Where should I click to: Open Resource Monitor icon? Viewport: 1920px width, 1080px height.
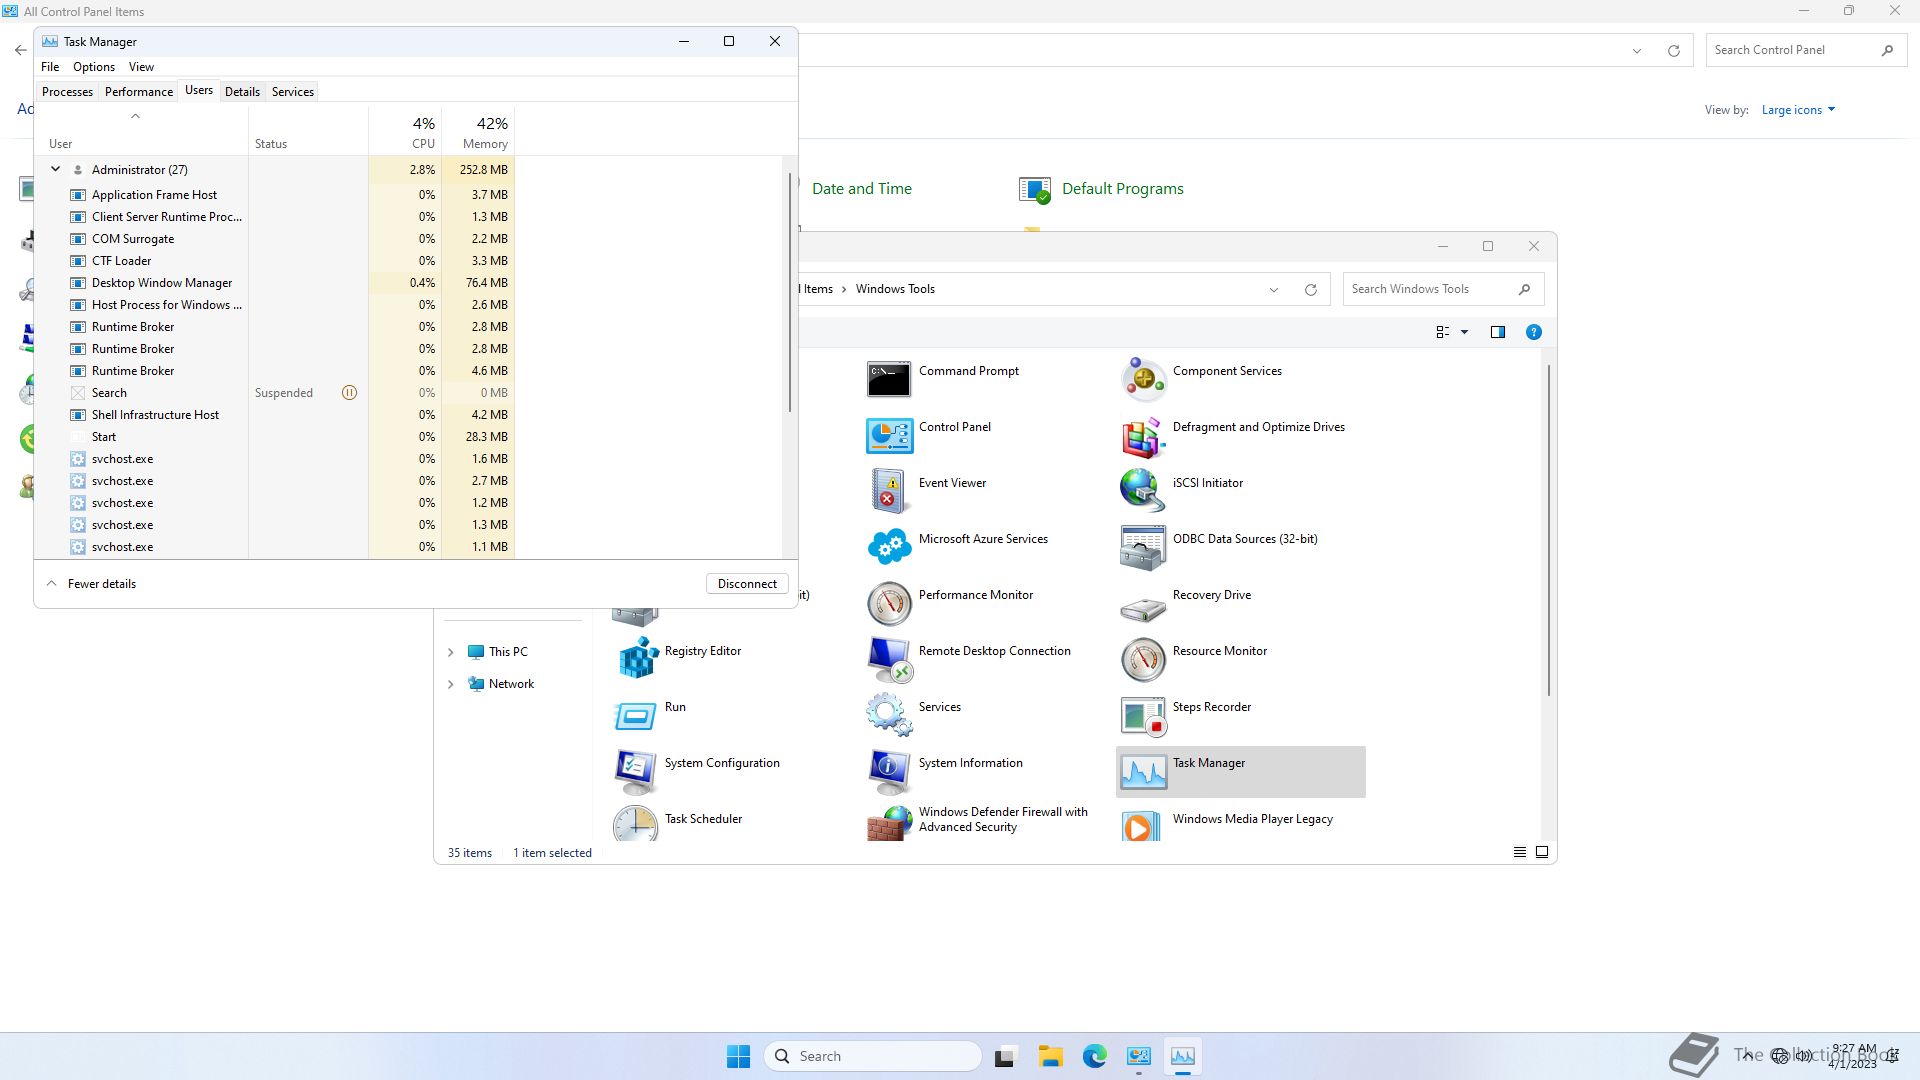(x=1143, y=659)
